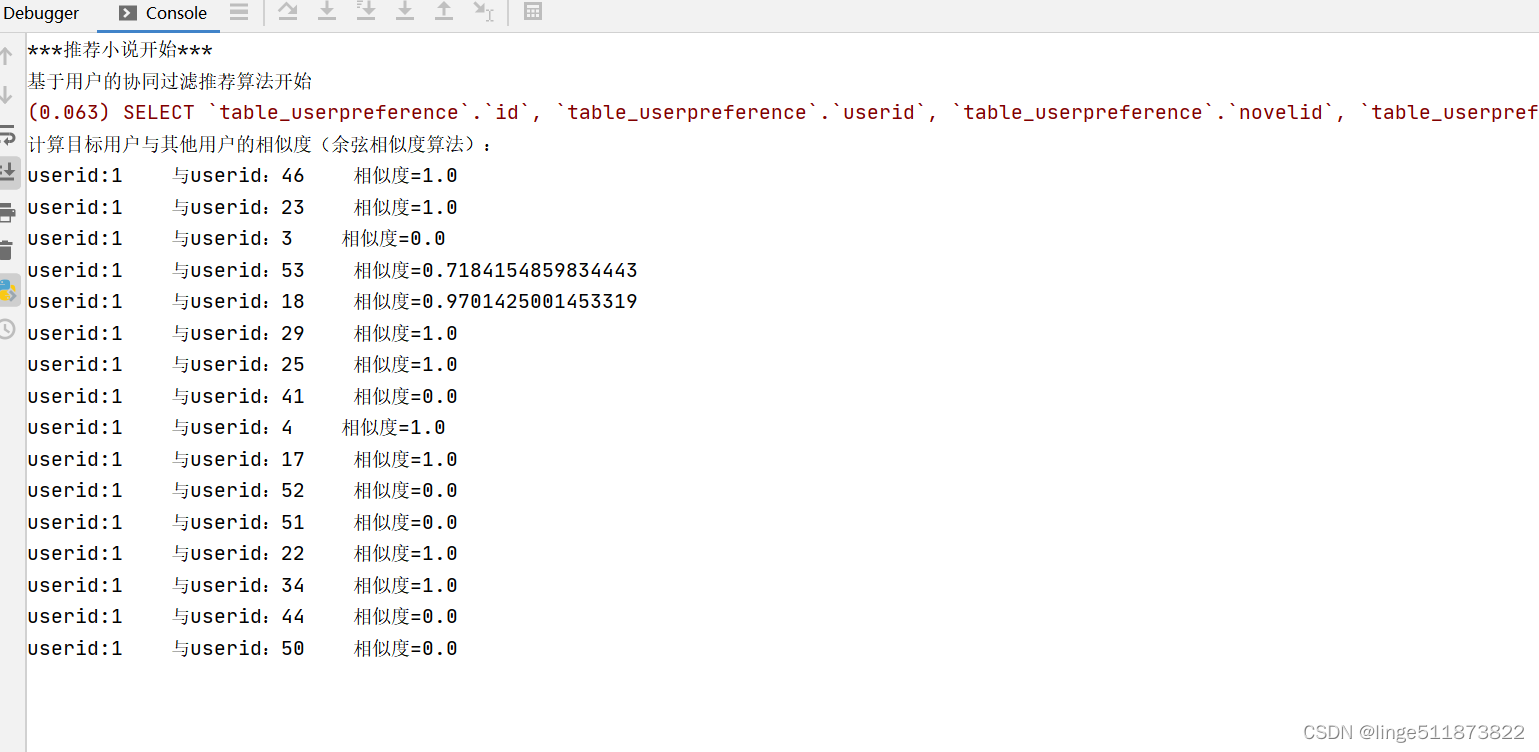1539x752 pixels.
Task: Open the three-line menu icon beside the Console tab
Action: (x=239, y=12)
